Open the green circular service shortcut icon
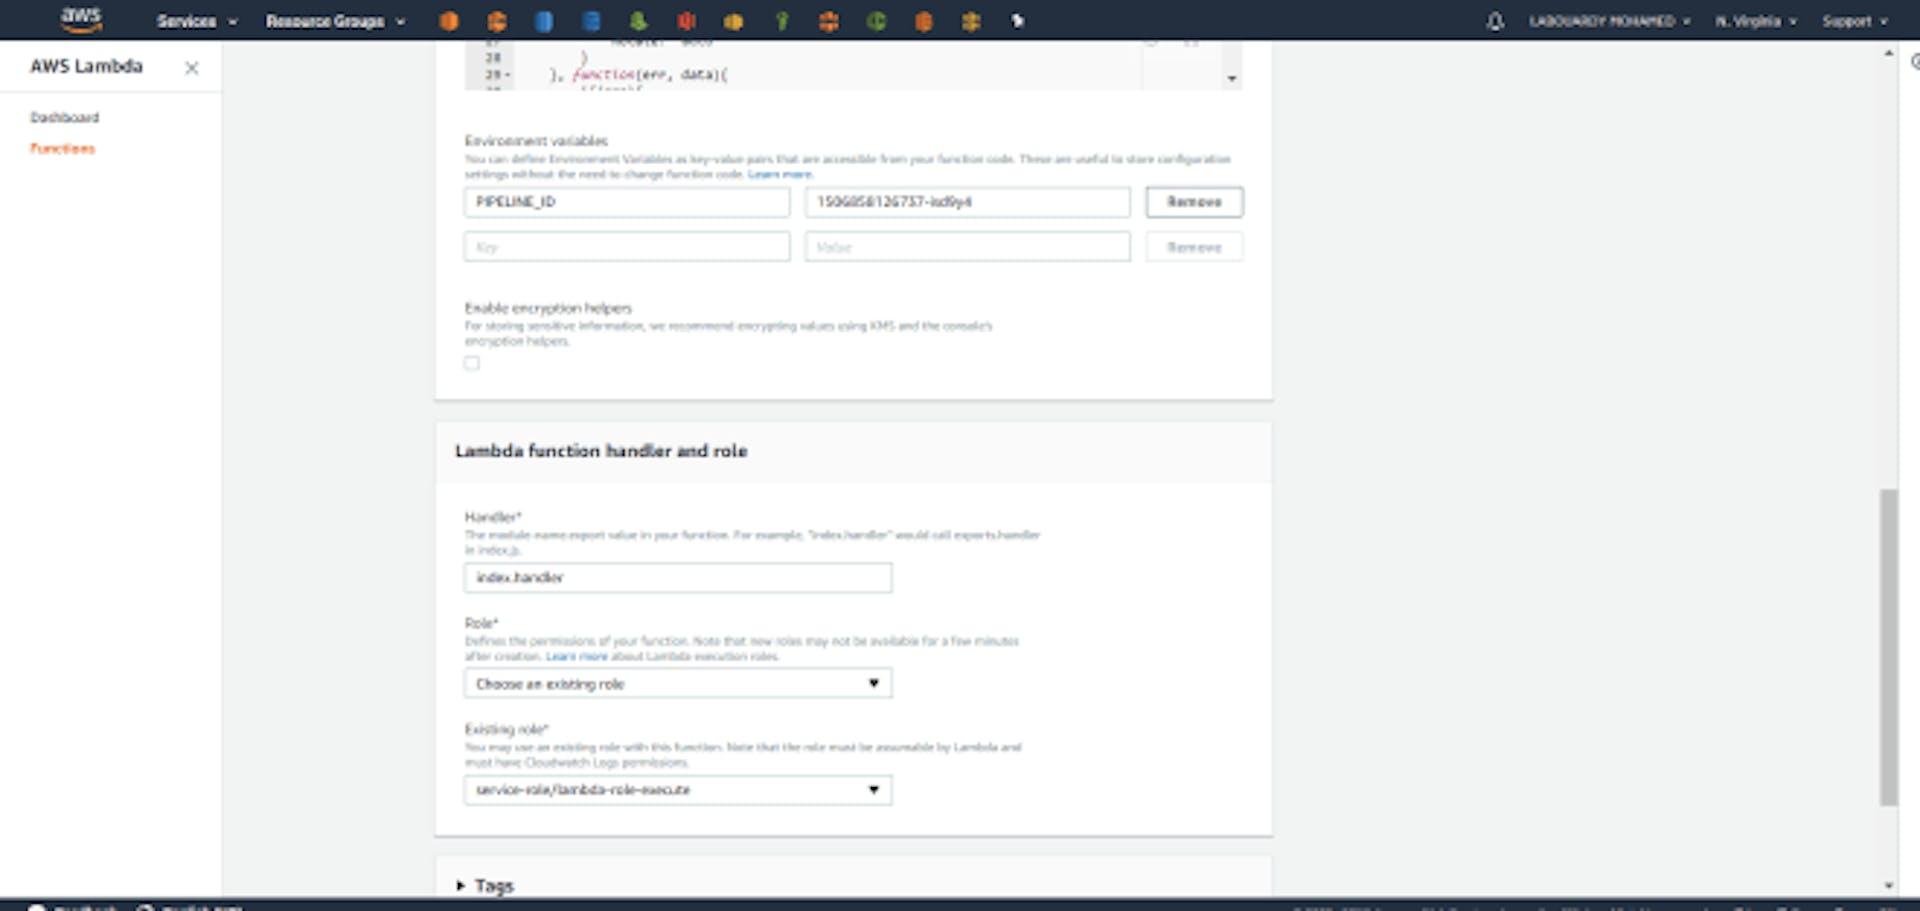Image resolution: width=1920 pixels, height=911 pixels. pos(876,21)
